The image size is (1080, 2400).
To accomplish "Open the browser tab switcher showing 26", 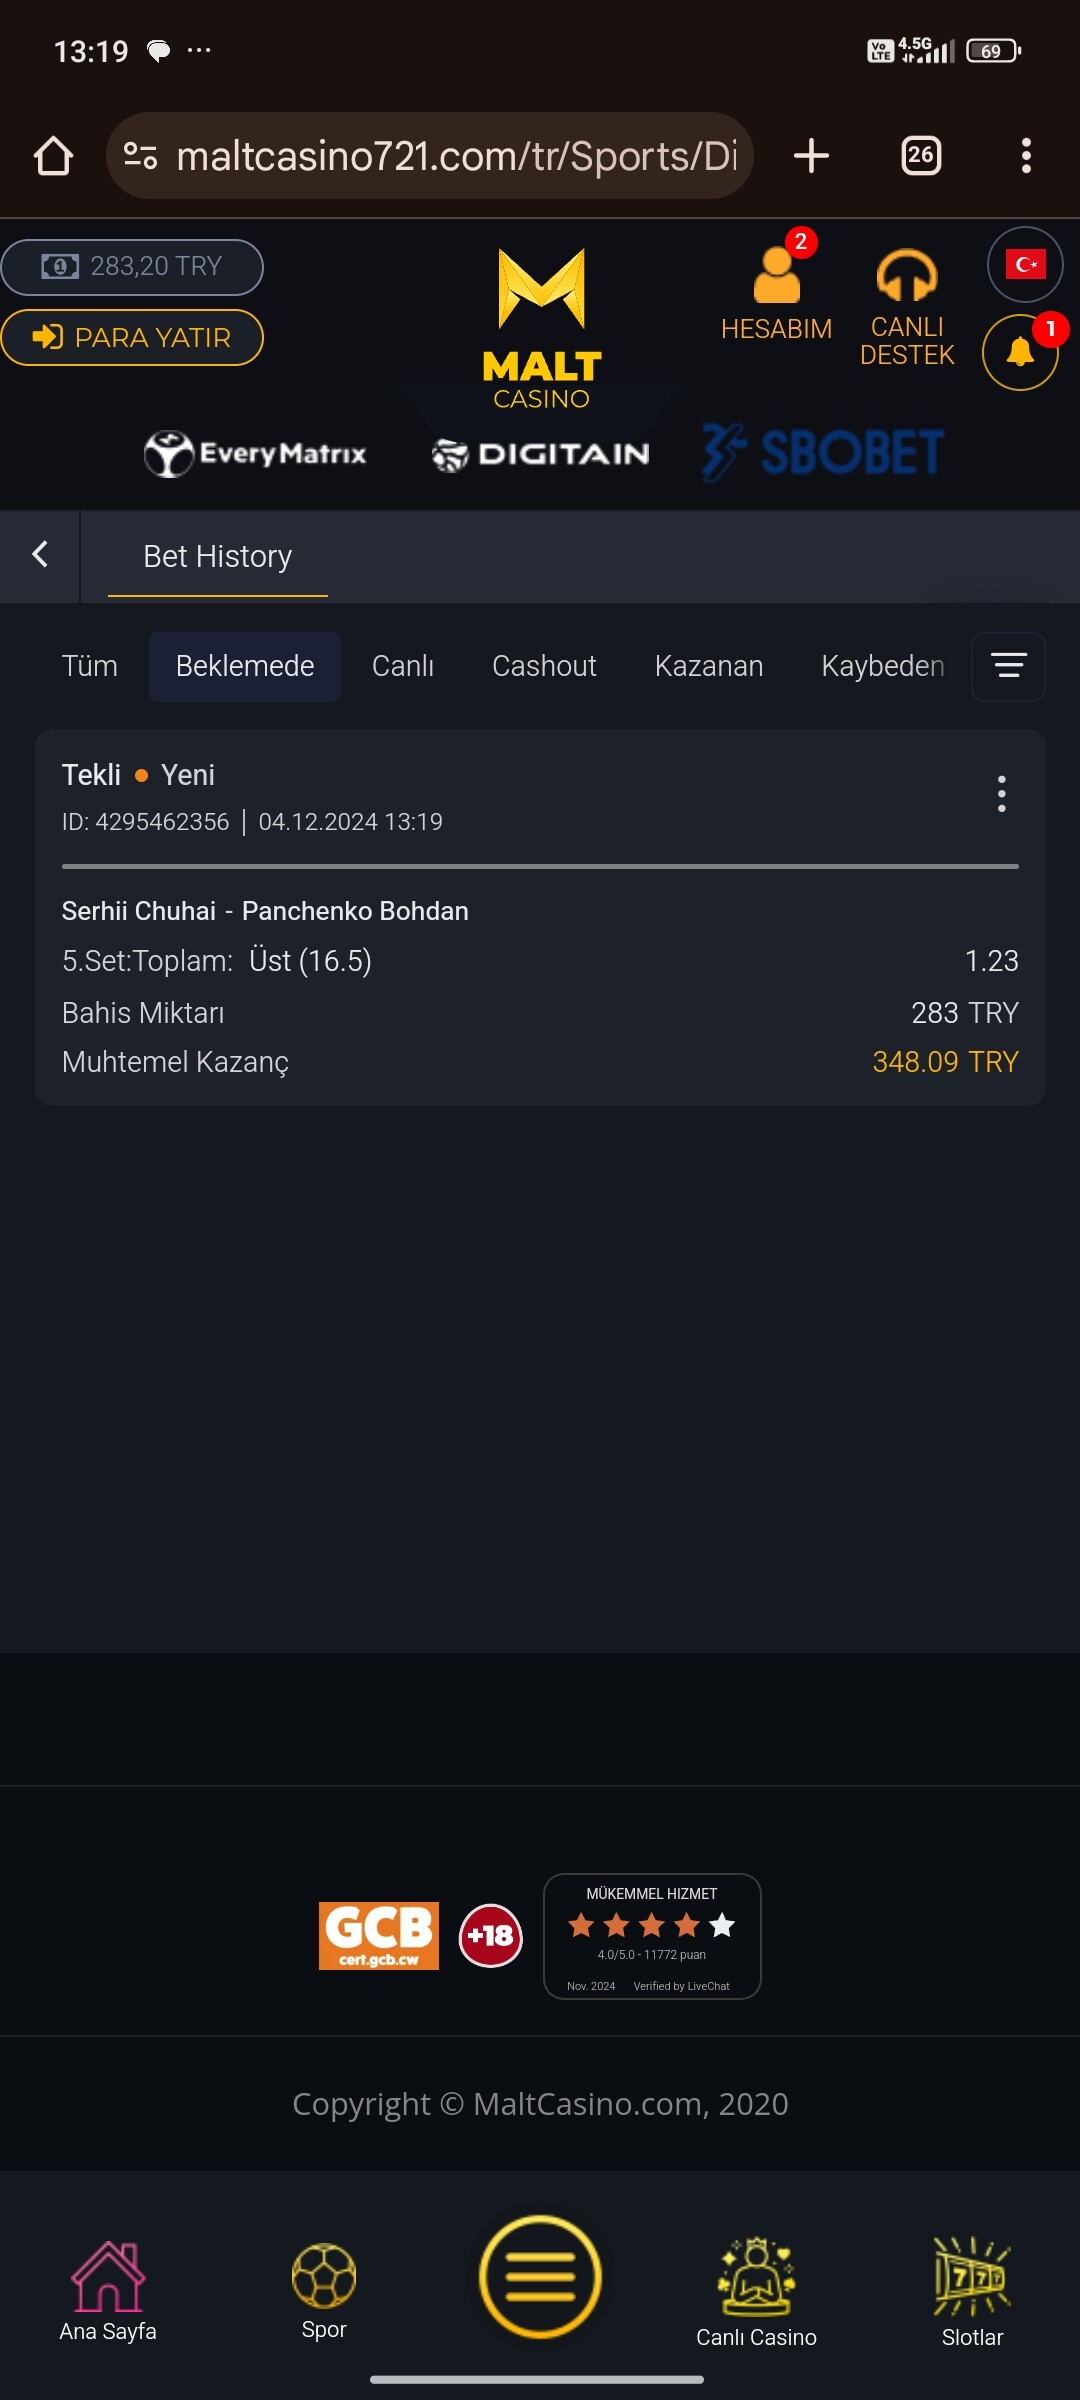I will tap(921, 156).
